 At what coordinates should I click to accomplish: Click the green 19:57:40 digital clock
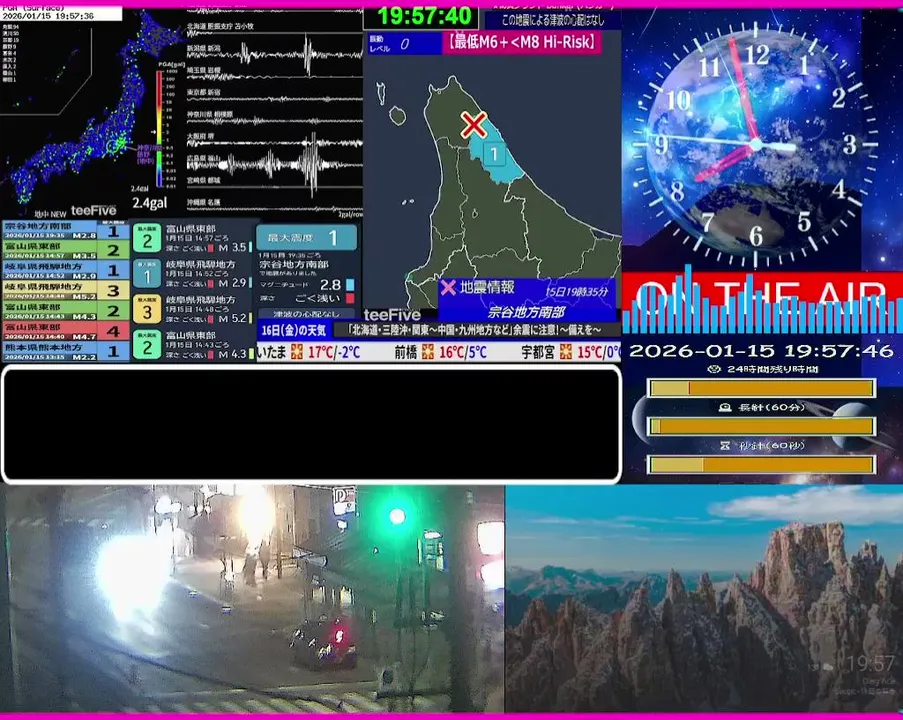pos(423,17)
